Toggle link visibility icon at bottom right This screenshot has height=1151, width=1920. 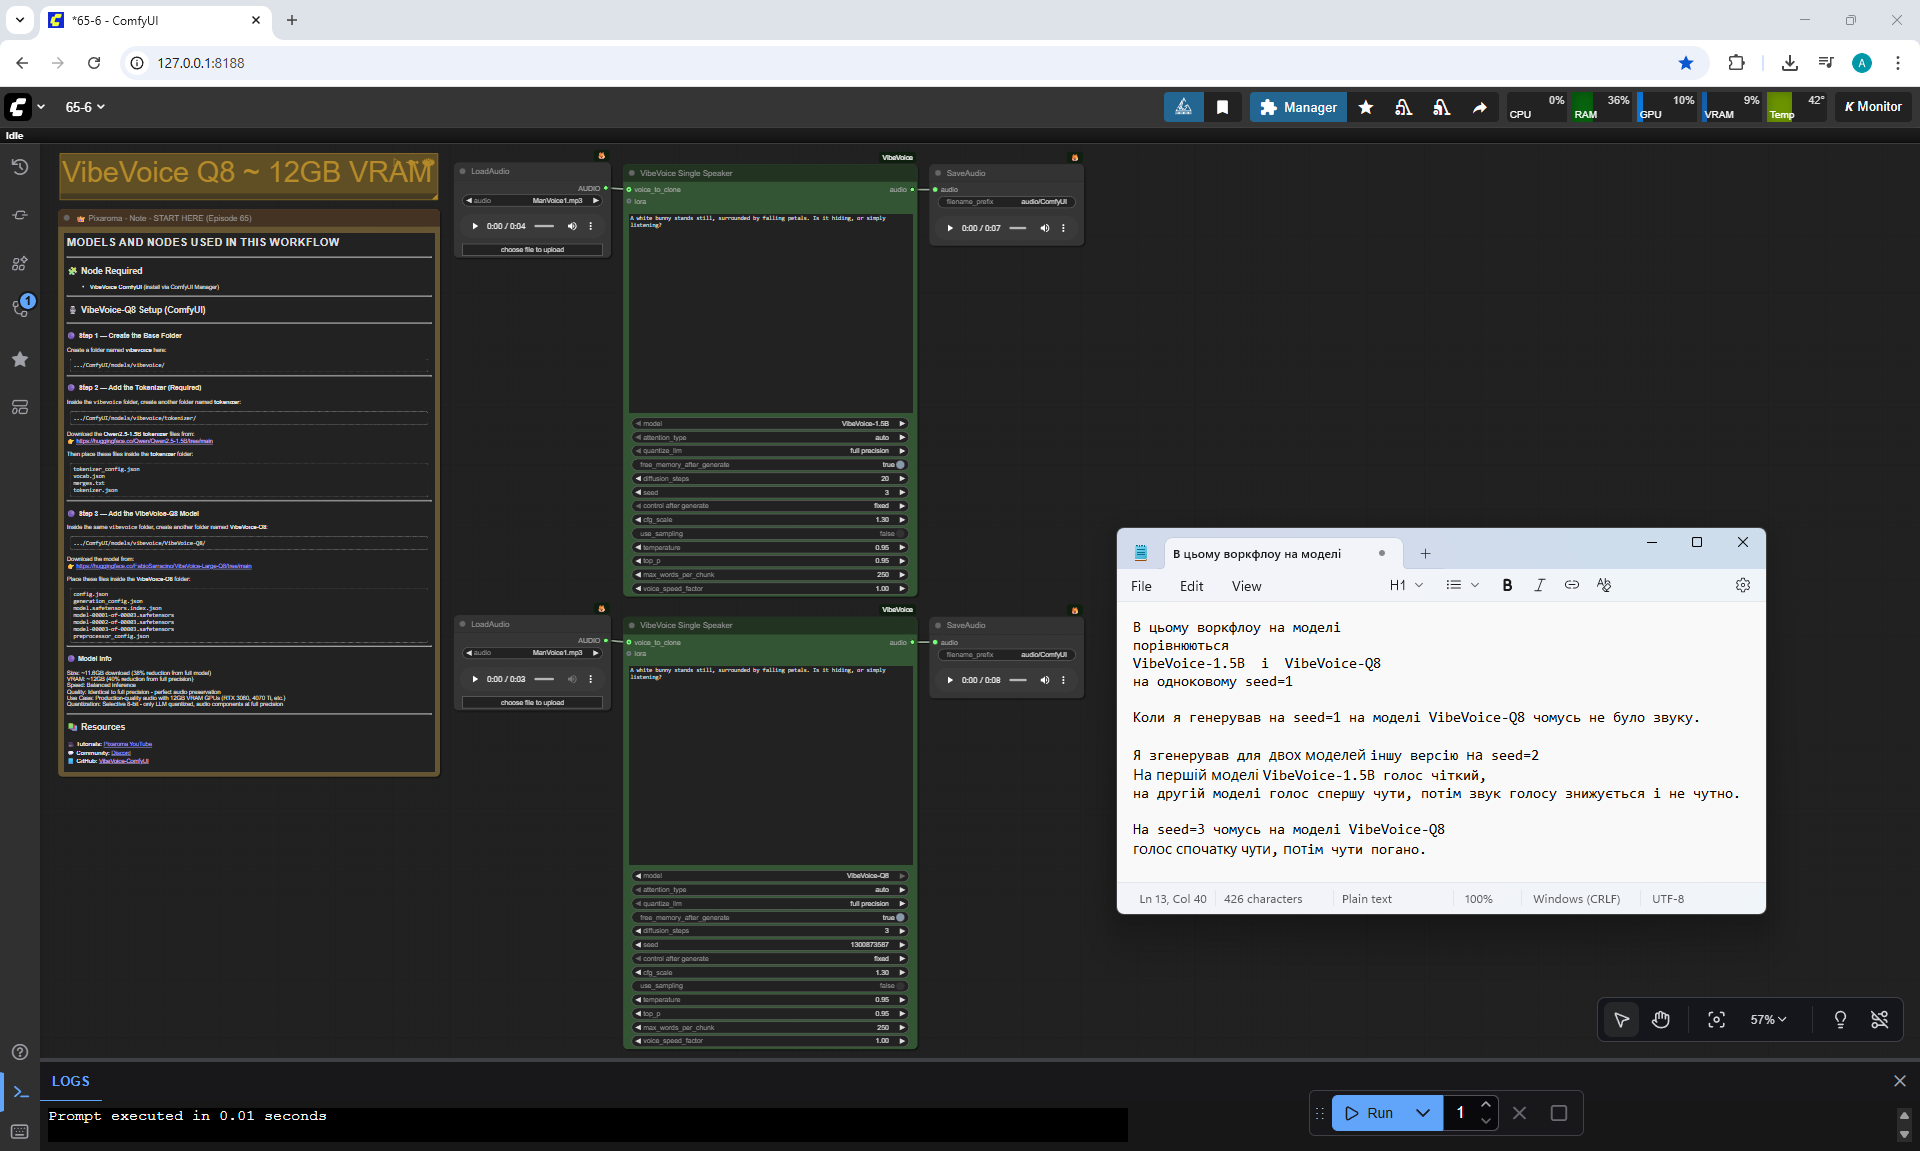tap(1879, 1019)
